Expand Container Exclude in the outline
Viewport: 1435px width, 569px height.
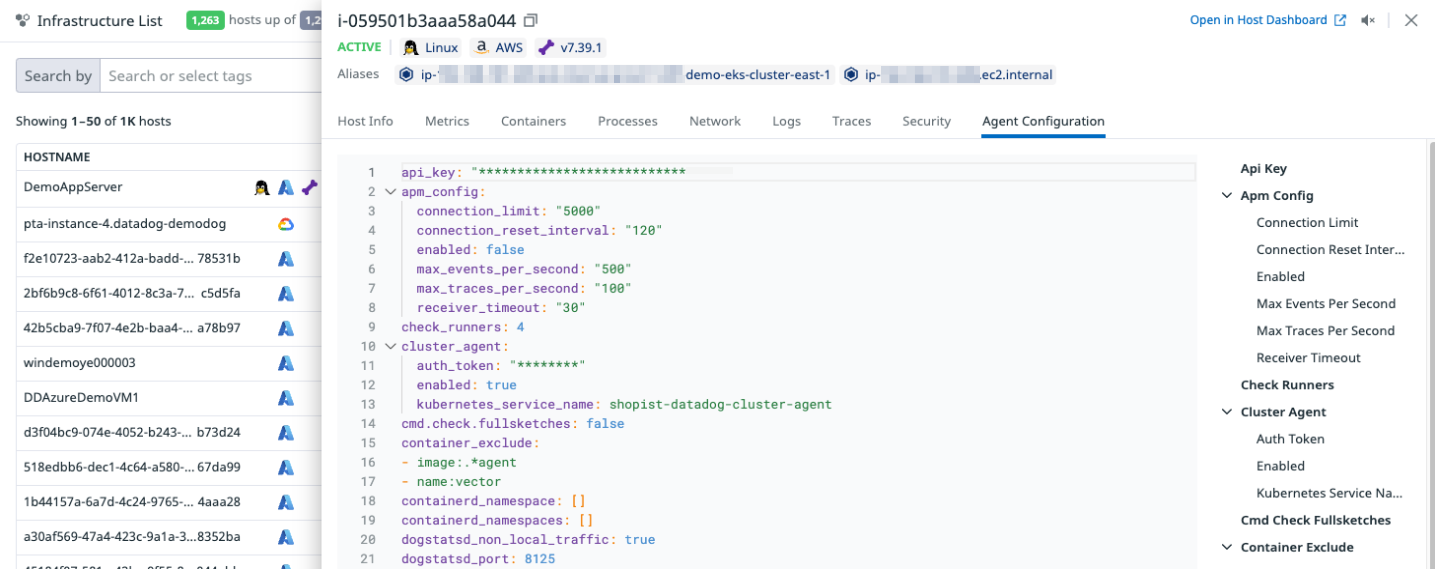[1227, 547]
